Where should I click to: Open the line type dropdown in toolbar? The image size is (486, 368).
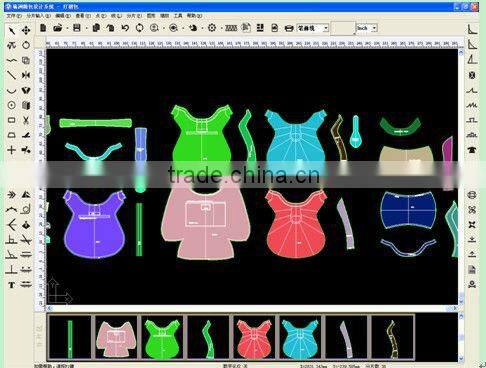coord(326,28)
